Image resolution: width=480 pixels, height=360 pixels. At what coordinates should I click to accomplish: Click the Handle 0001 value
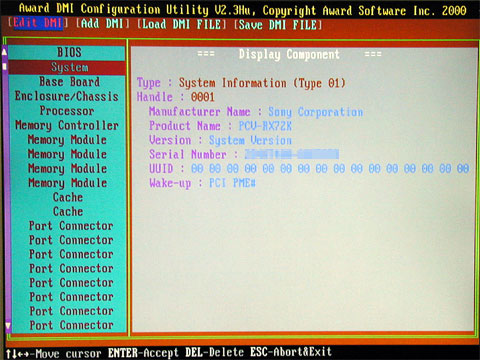point(203,97)
